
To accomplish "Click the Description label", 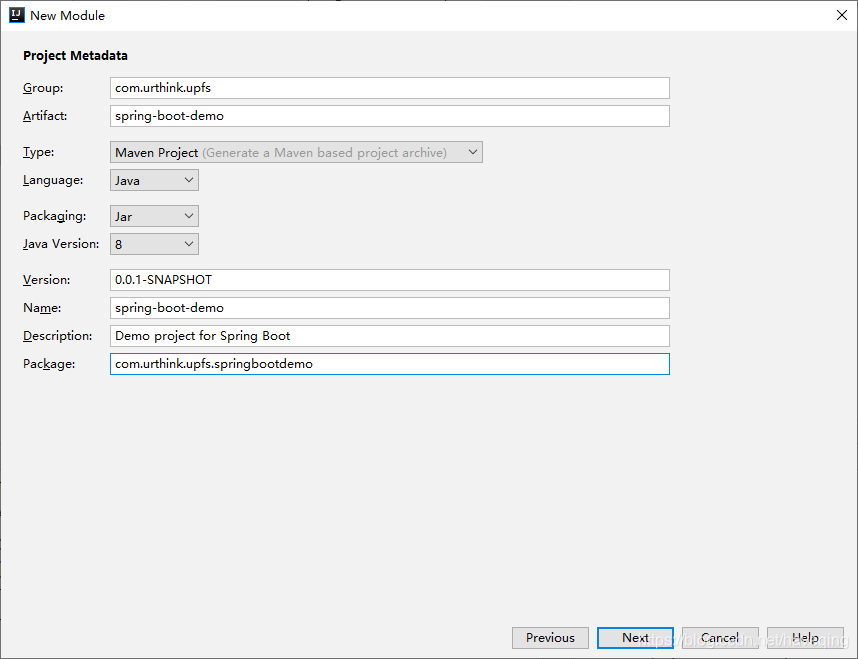I will 57,336.
